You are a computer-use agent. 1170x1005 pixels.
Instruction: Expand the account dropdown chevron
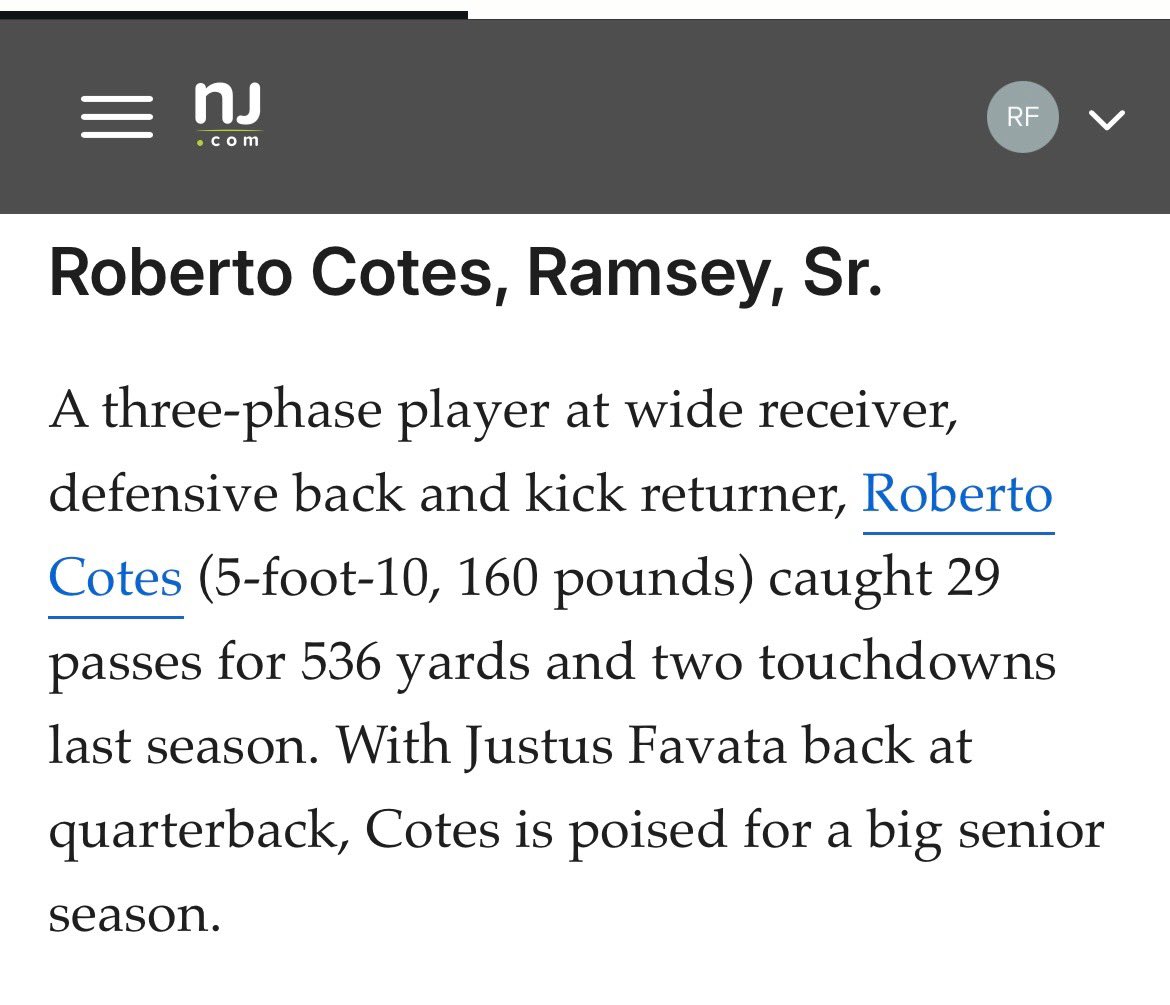coord(1106,119)
